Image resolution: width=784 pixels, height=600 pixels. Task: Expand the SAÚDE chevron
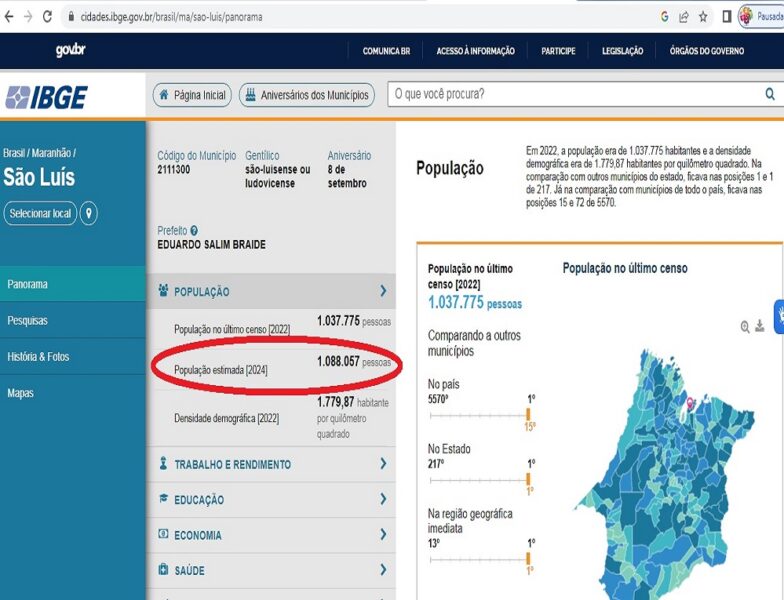click(383, 570)
